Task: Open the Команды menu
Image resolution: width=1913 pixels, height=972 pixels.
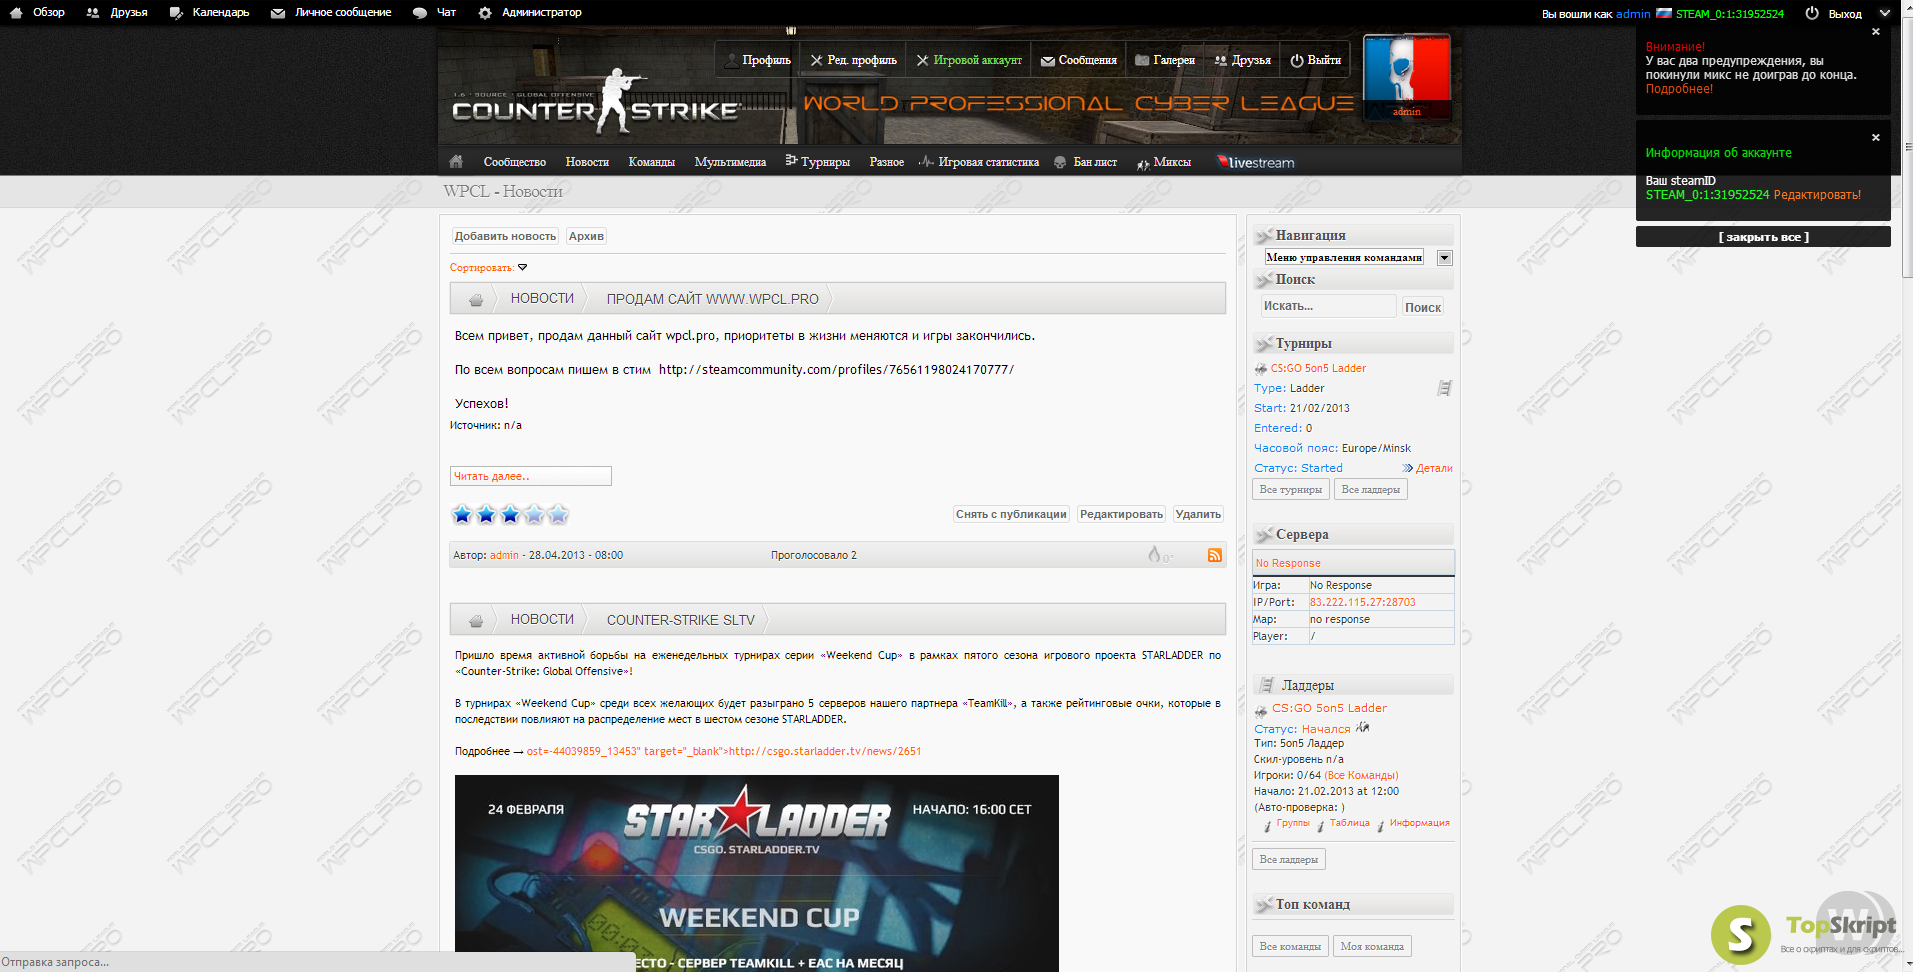Action: click(652, 162)
